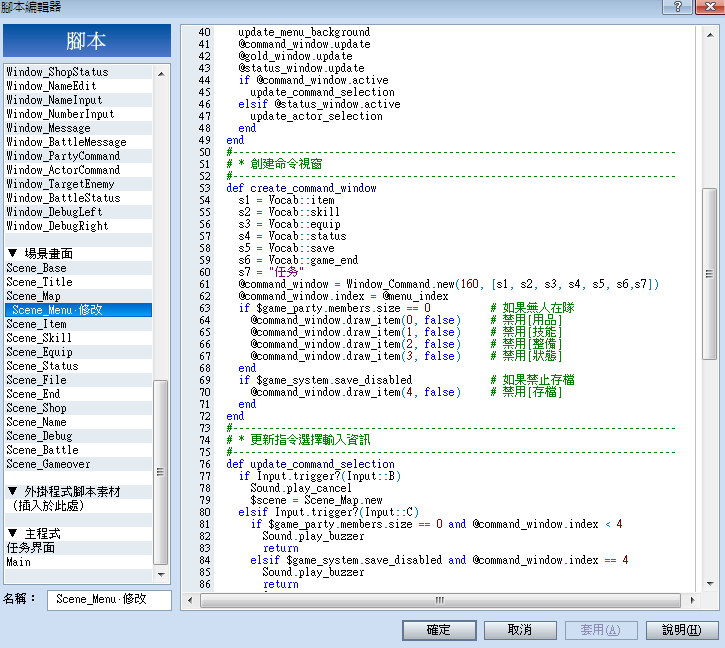This screenshot has height=648, width=725.
Task: Click code line def update_command_selection
Action: click(310, 464)
